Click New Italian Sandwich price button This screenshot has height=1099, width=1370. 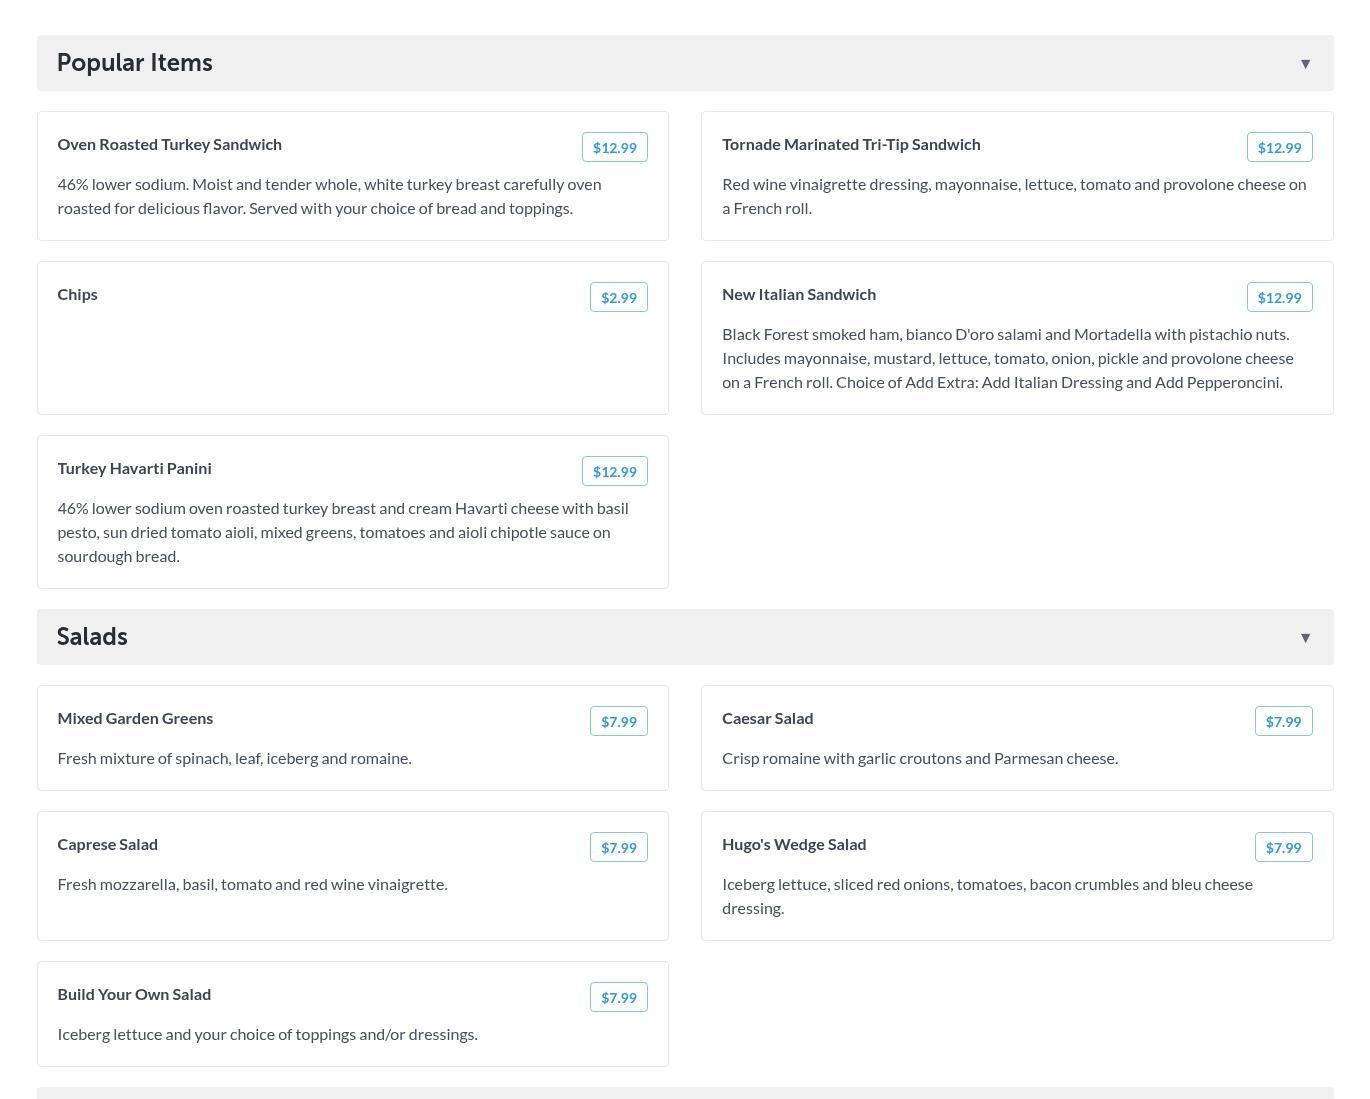(x=1279, y=298)
